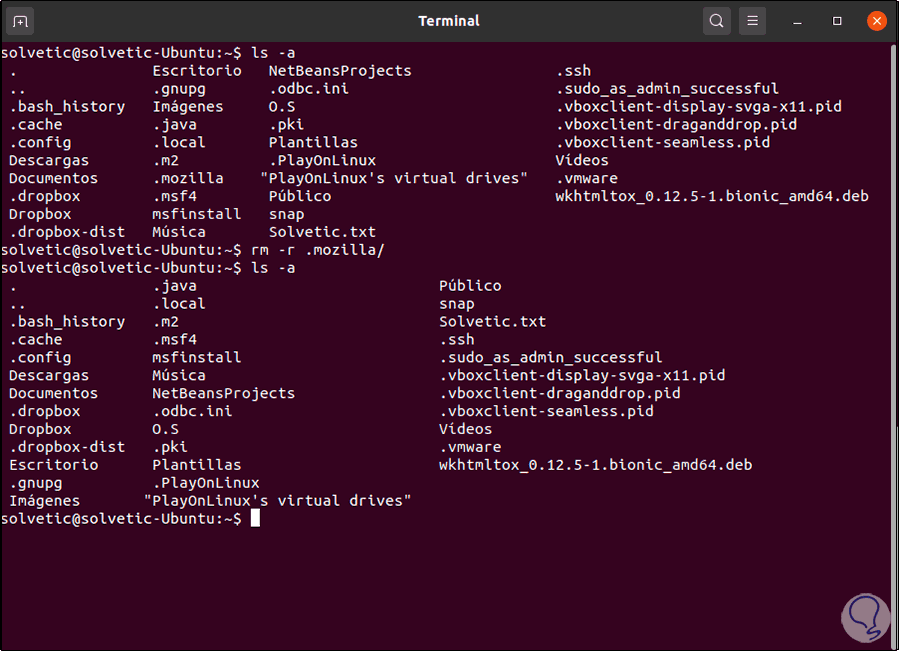Click the first "ls -a" command
This screenshot has width=899, height=651.
(273, 53)
